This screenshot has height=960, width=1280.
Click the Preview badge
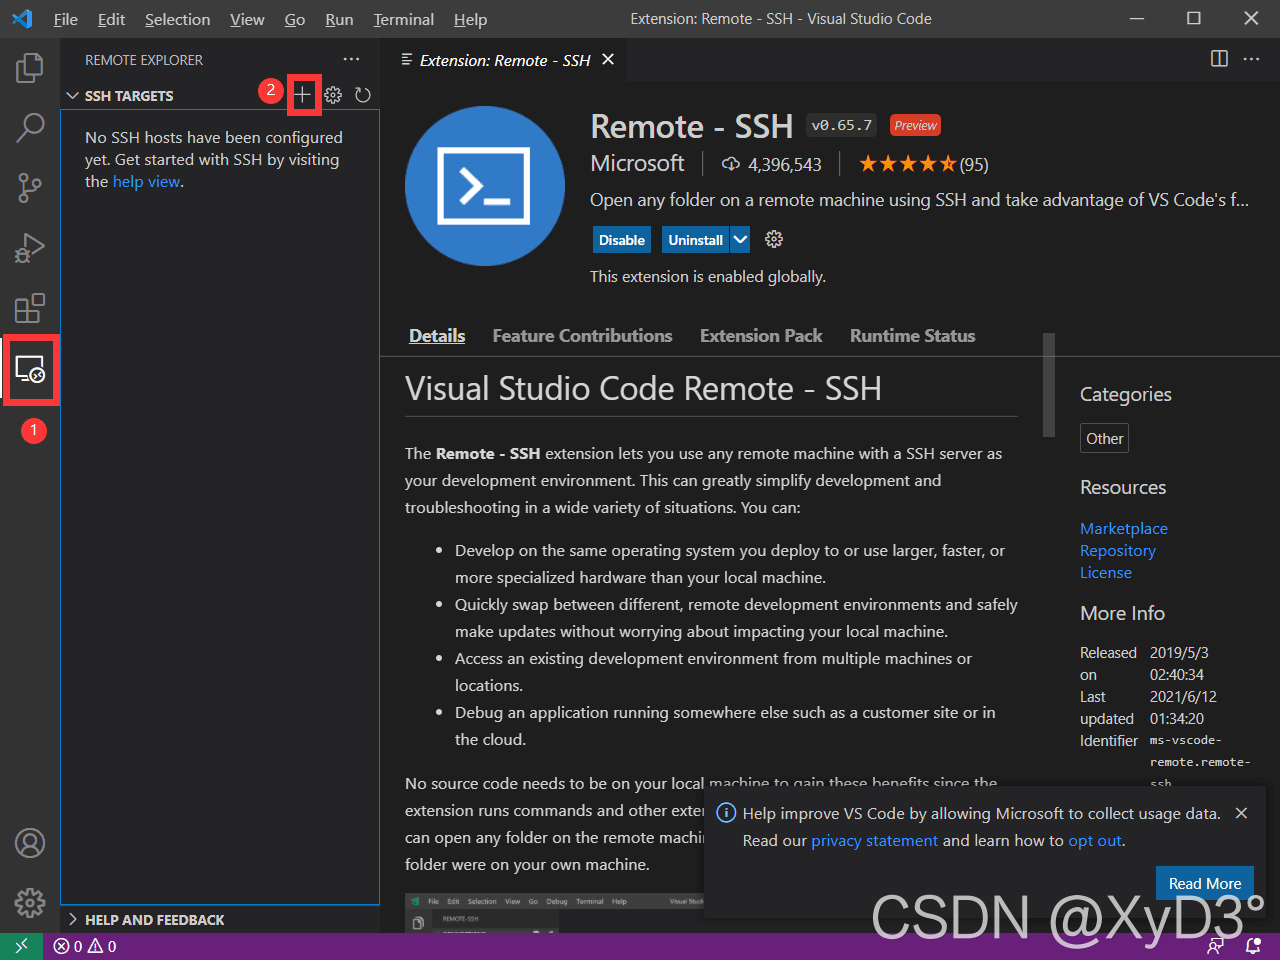915,125
